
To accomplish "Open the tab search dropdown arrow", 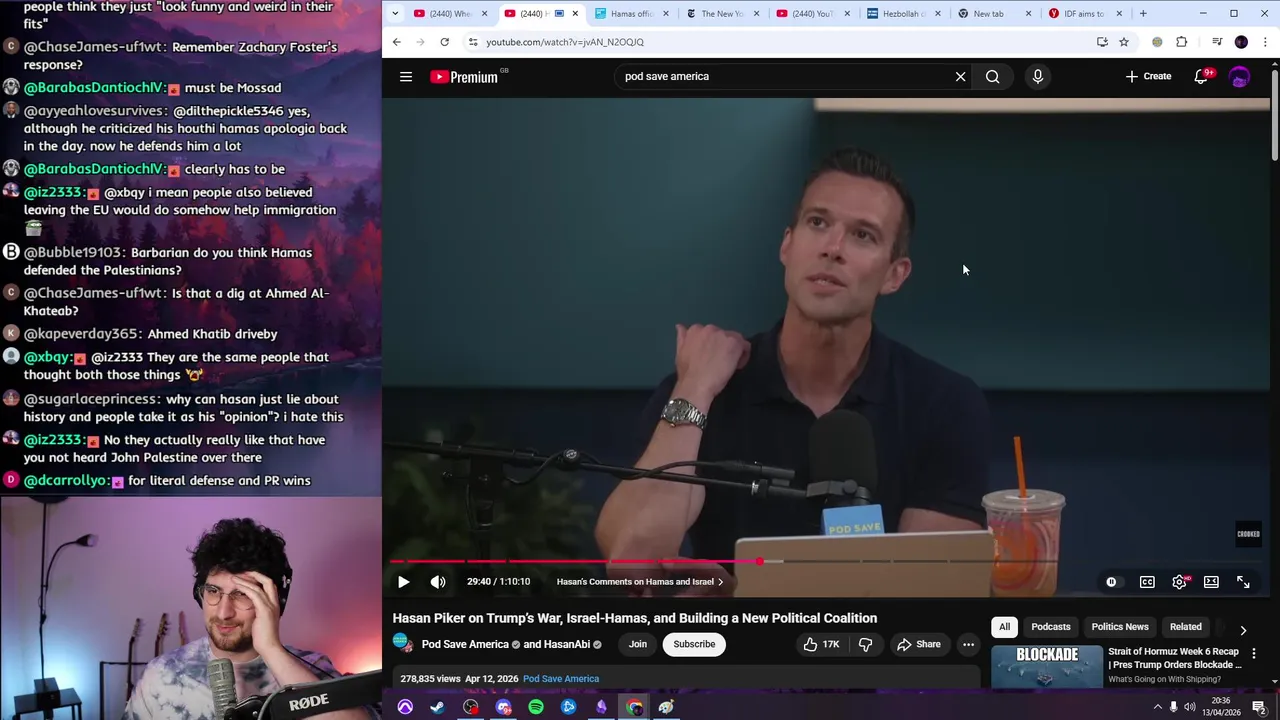I will click(x=396, y=14).
